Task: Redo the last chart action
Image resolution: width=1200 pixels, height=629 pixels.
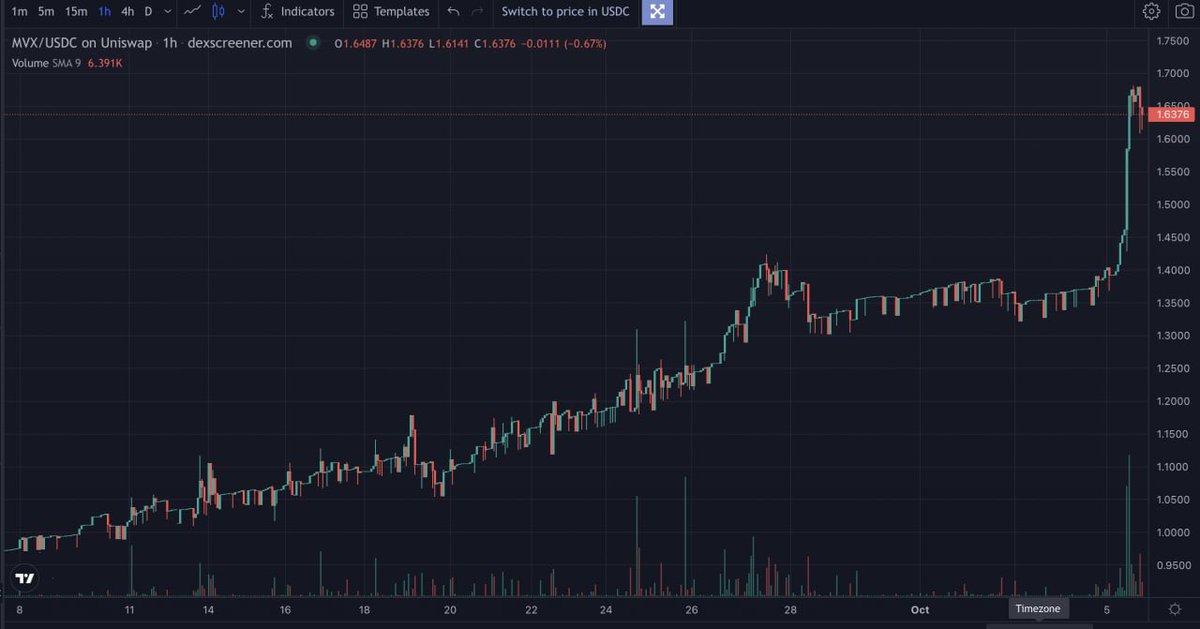Action: 477,12
